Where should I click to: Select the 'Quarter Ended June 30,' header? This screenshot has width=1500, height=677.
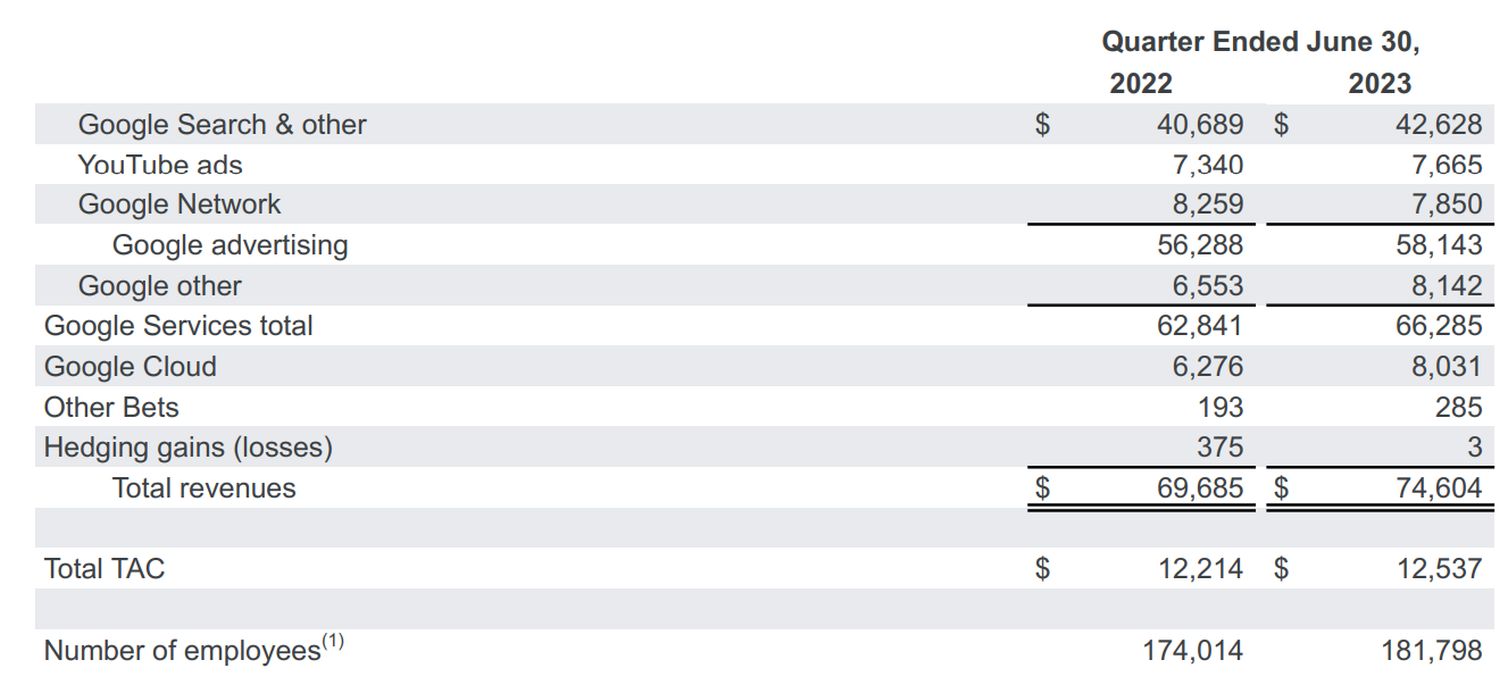(x=1260, y=42)
